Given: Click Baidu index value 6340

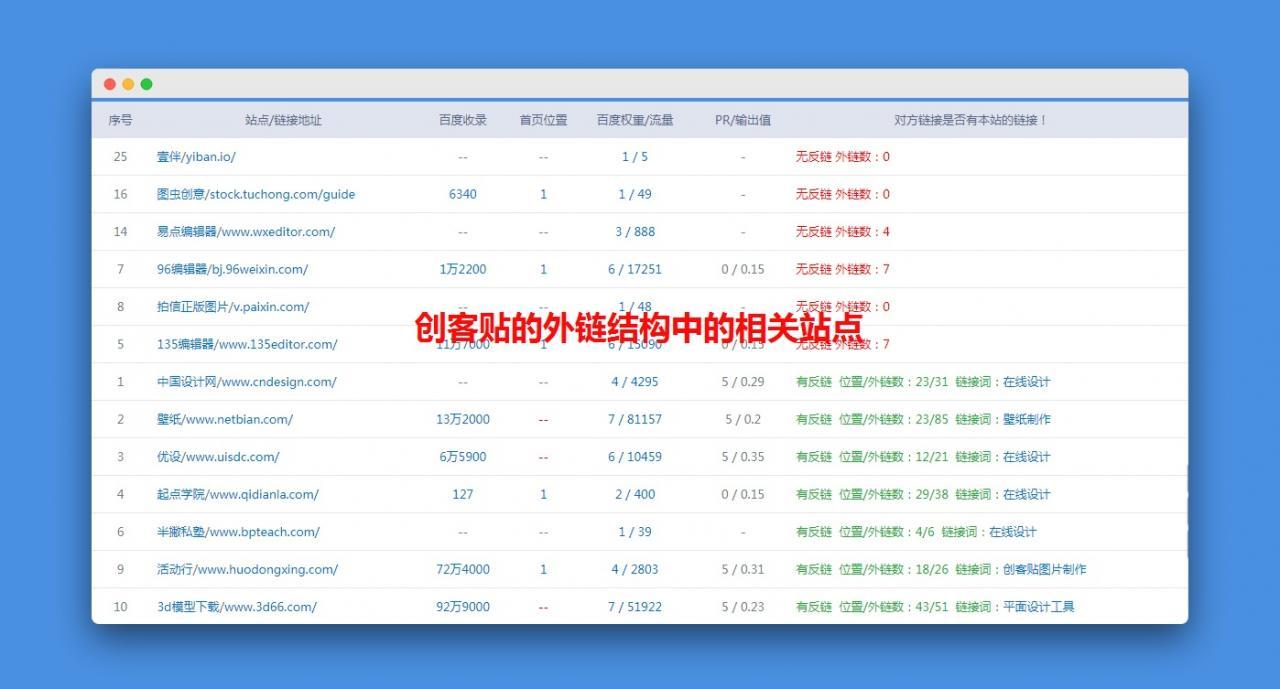Looking at the screenshot, I should (463, 194).
